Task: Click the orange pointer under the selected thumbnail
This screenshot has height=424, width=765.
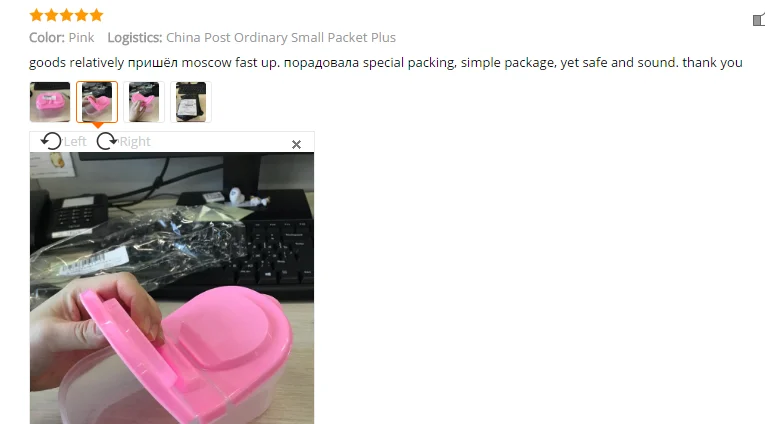Action: (98, 125)
